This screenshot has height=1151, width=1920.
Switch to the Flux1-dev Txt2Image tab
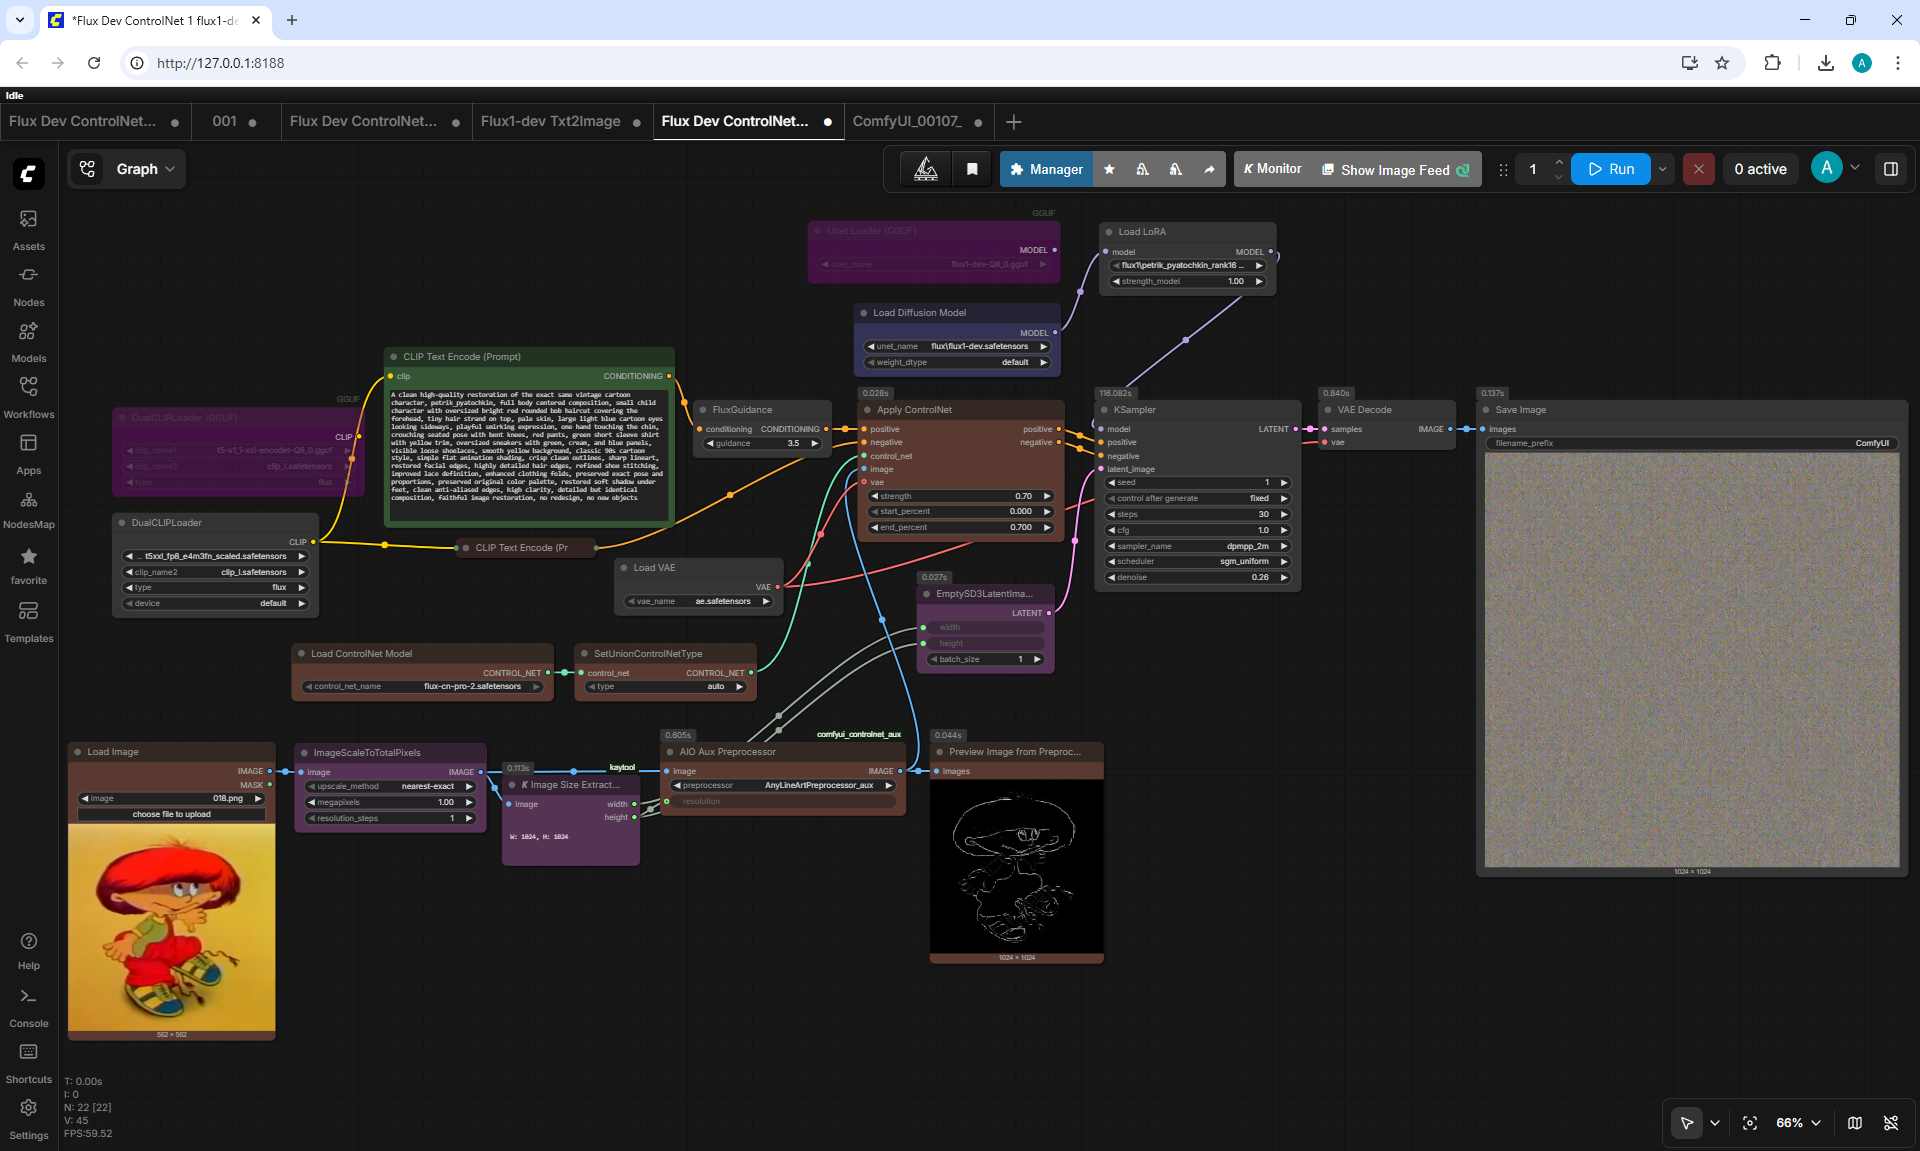point(551,121)
